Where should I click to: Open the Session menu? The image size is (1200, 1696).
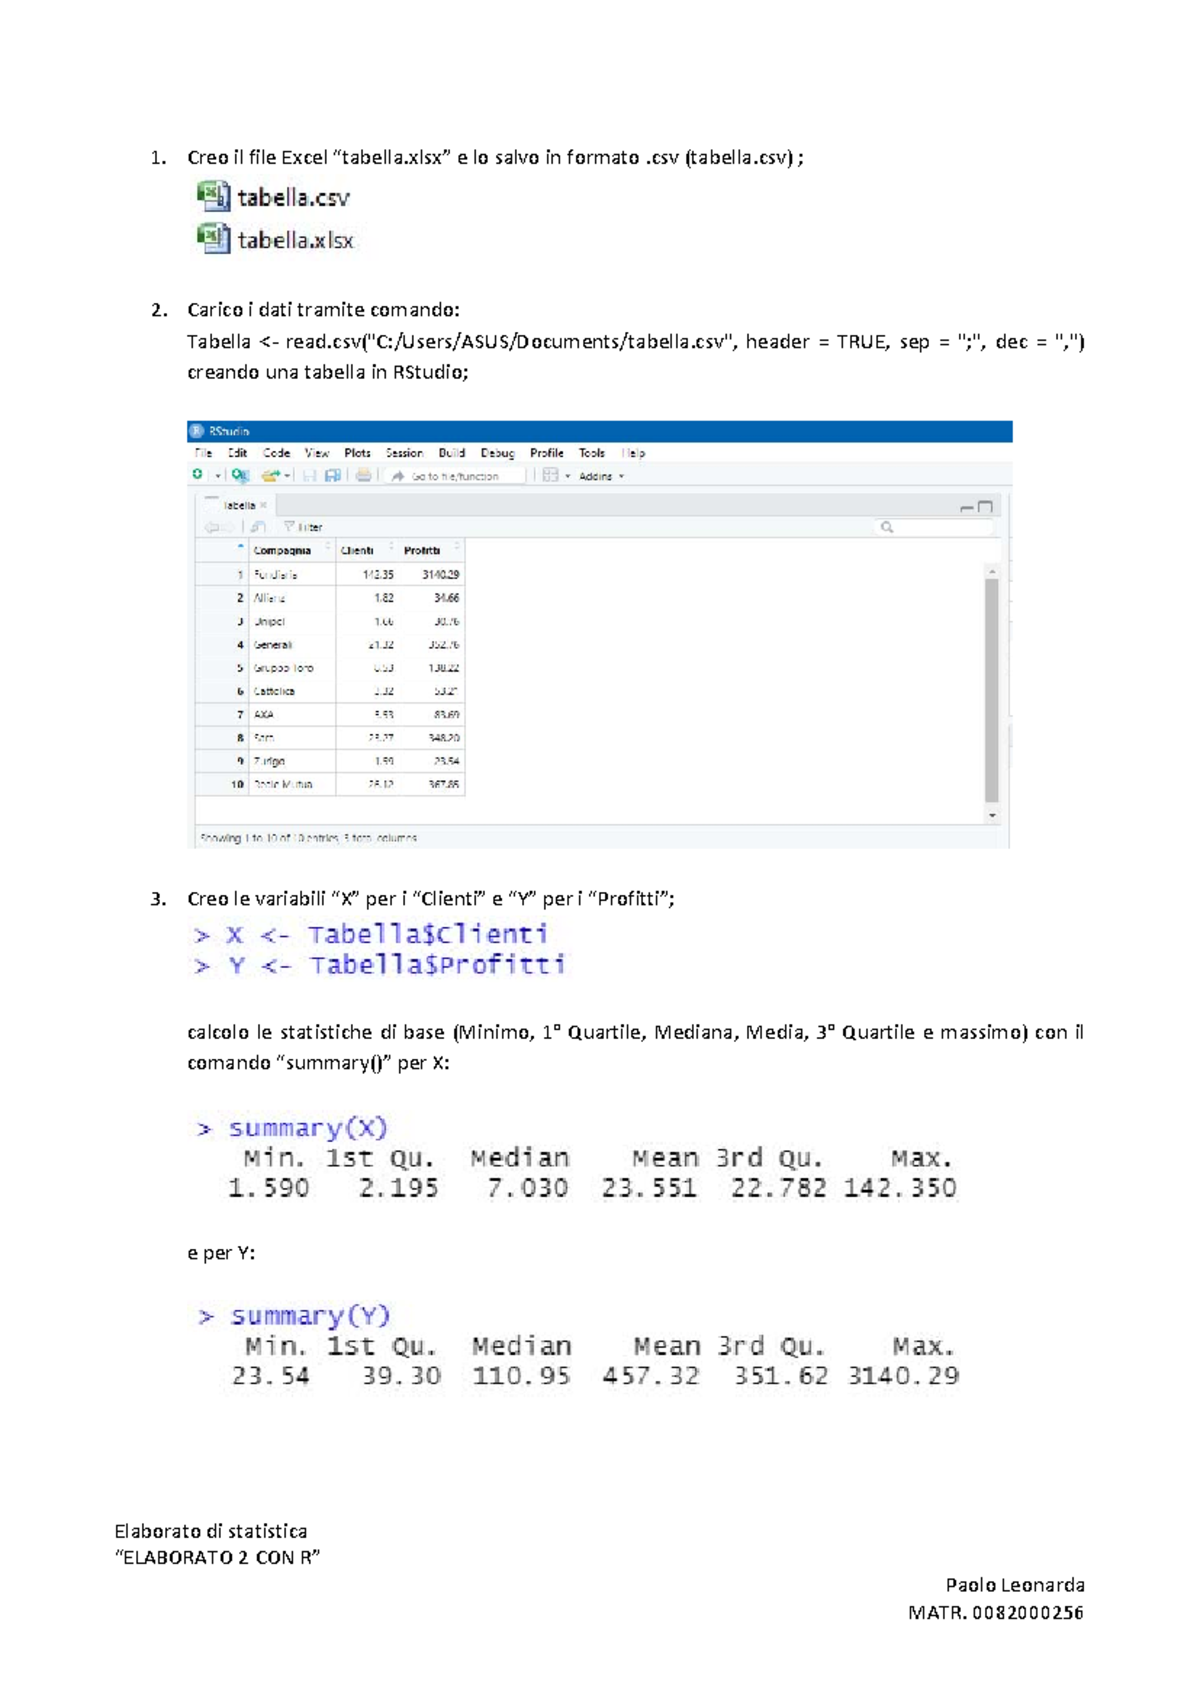404,453
